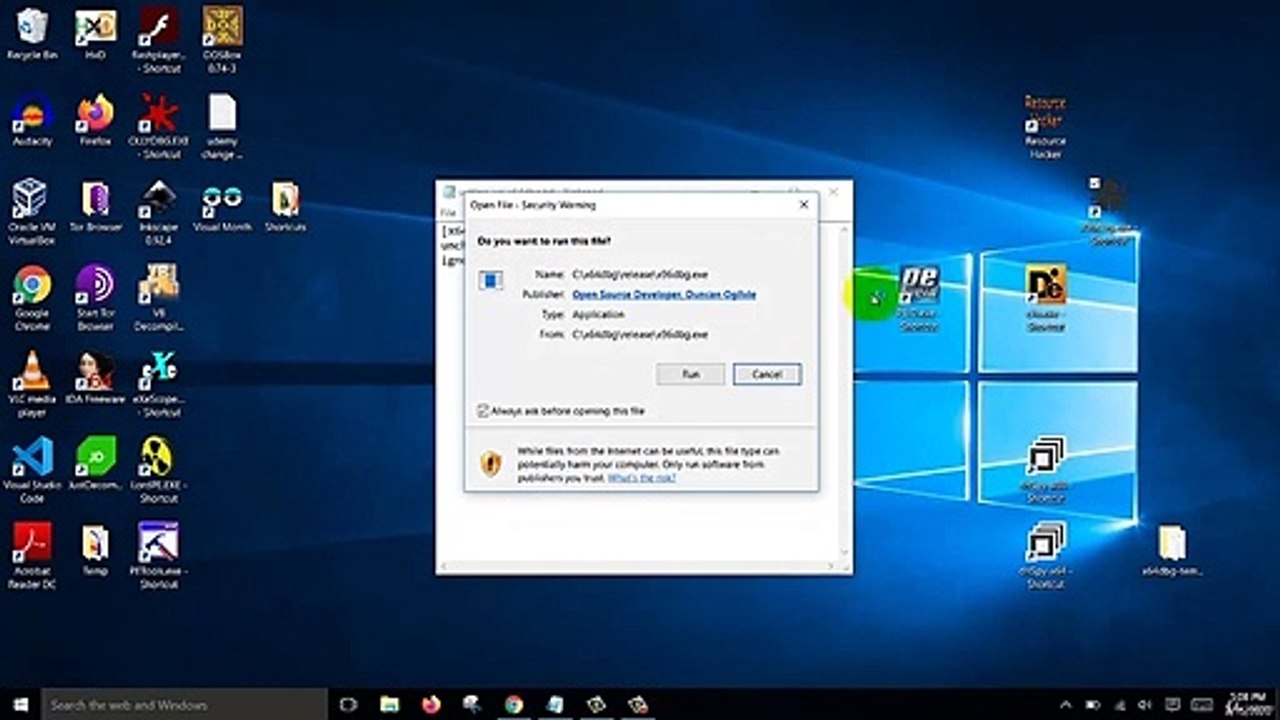This screenshot has width=1280, height=720.
Task: Open the x96dbg shortcut with bug icon
Action: tap(1109, 212)
